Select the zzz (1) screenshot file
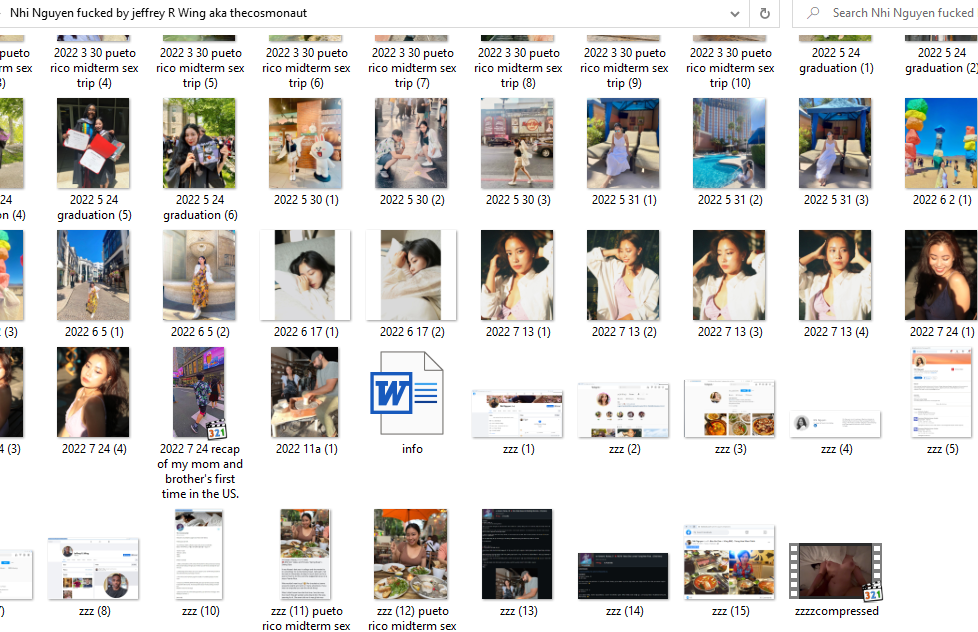 click(x=517, y=413)
